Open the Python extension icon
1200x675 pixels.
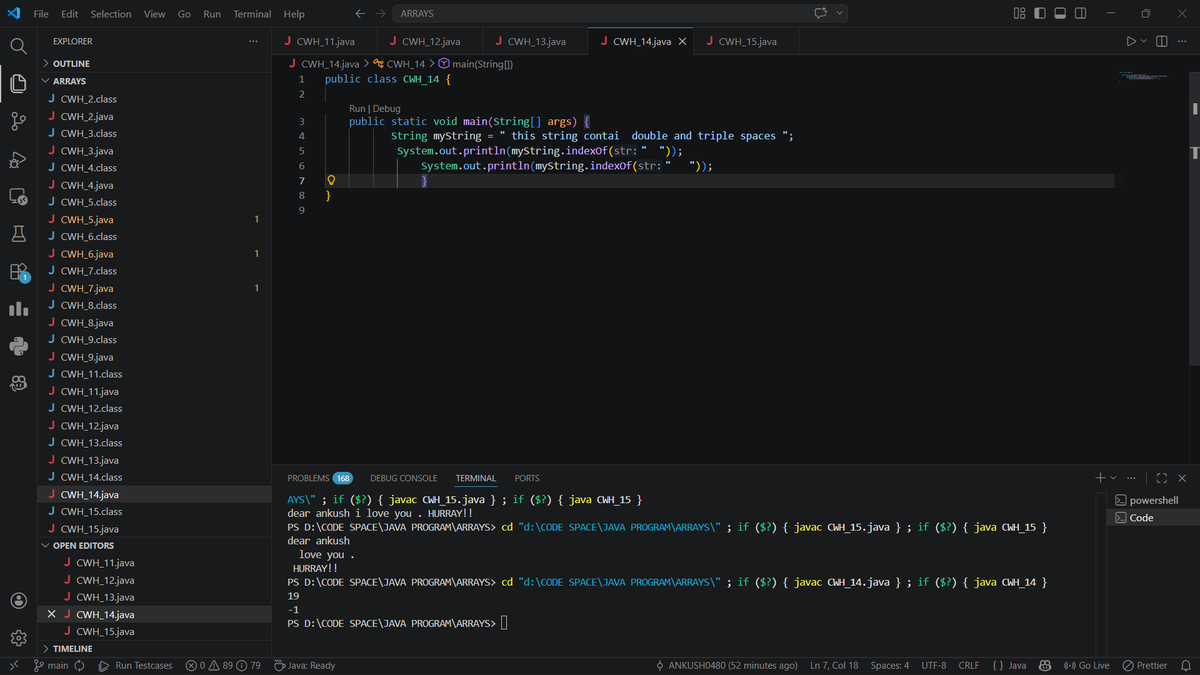pyautogui.click(x=18, y=346)
